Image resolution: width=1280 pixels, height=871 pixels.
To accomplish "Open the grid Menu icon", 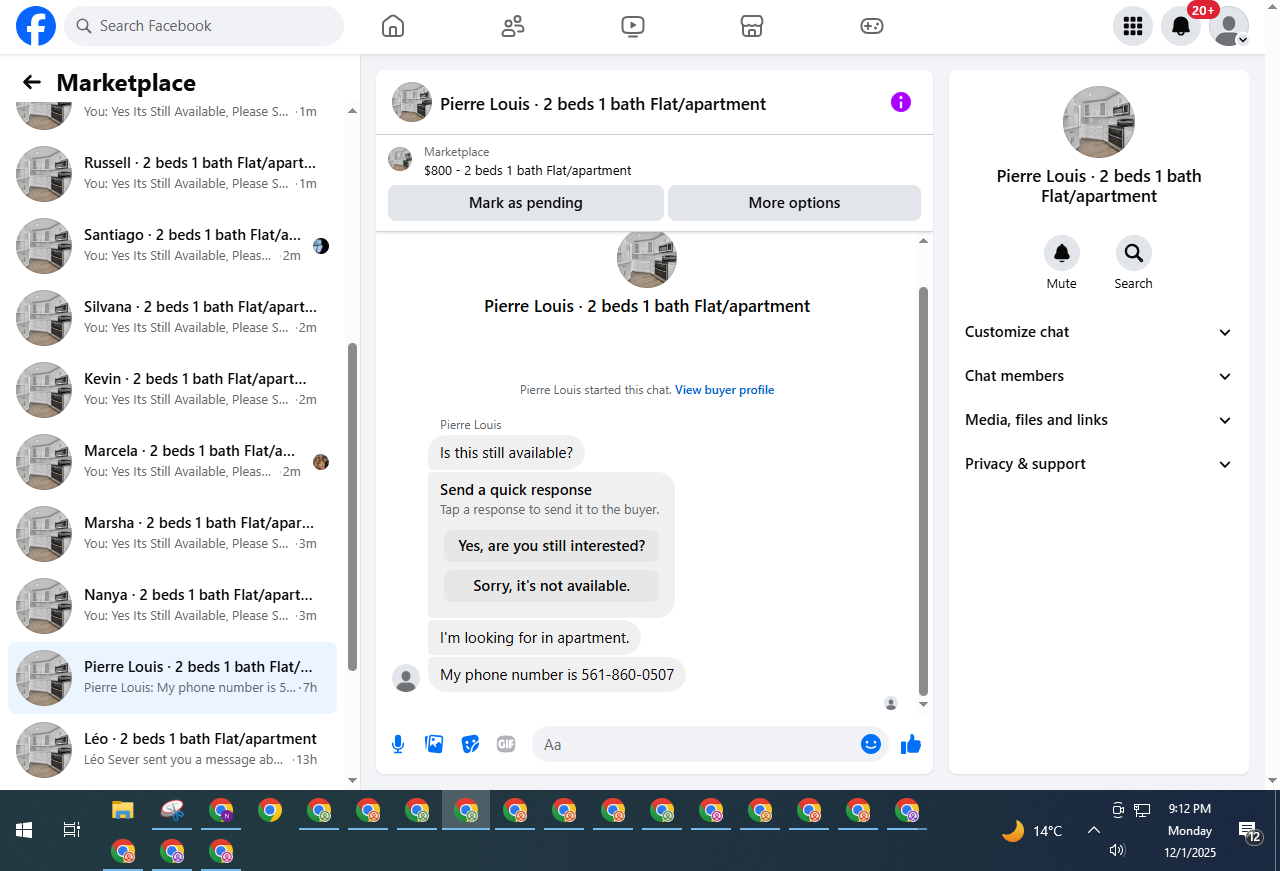I will tap(1133, 26).
